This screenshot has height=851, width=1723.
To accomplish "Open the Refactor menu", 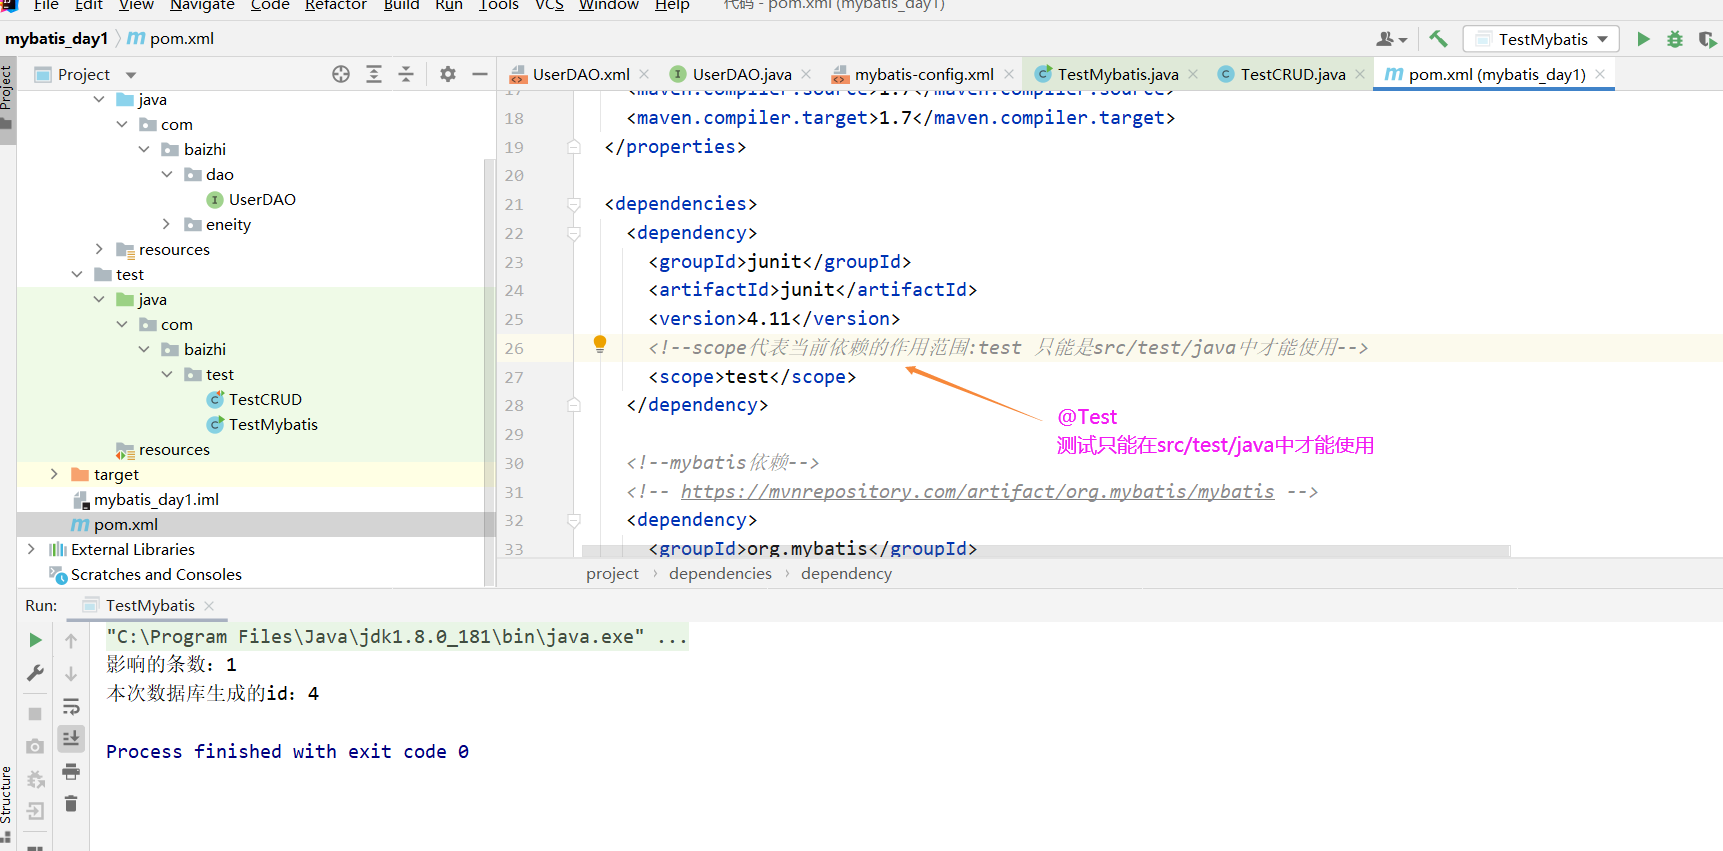I will pyautogui.click(x=336, y=5).
